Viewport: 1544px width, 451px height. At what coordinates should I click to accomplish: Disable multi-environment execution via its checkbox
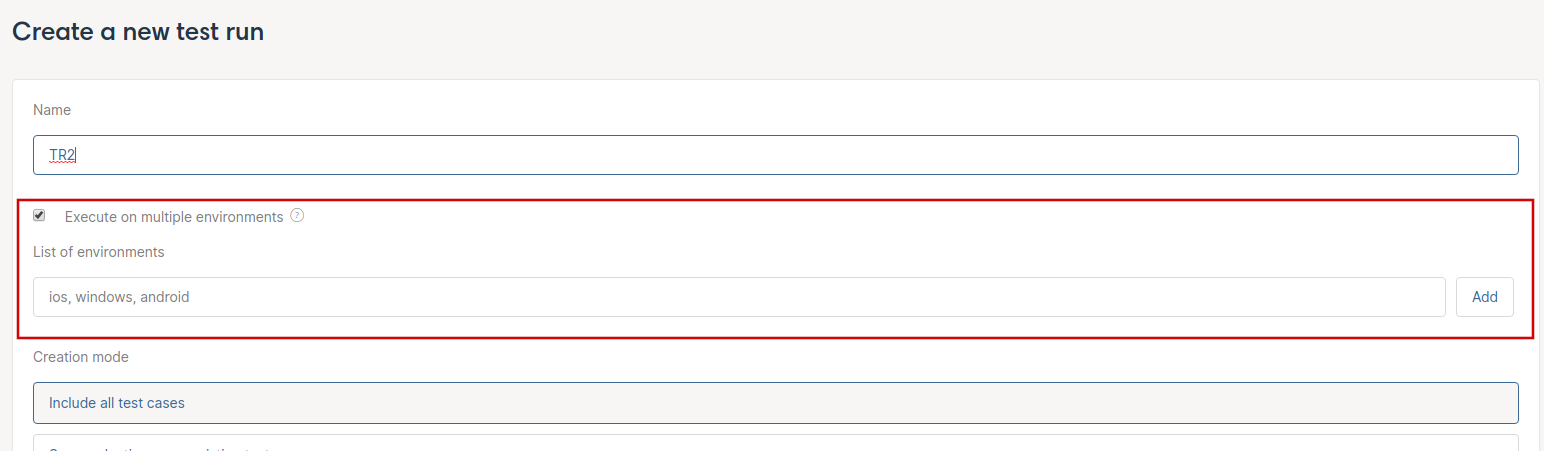coord(39,215)
